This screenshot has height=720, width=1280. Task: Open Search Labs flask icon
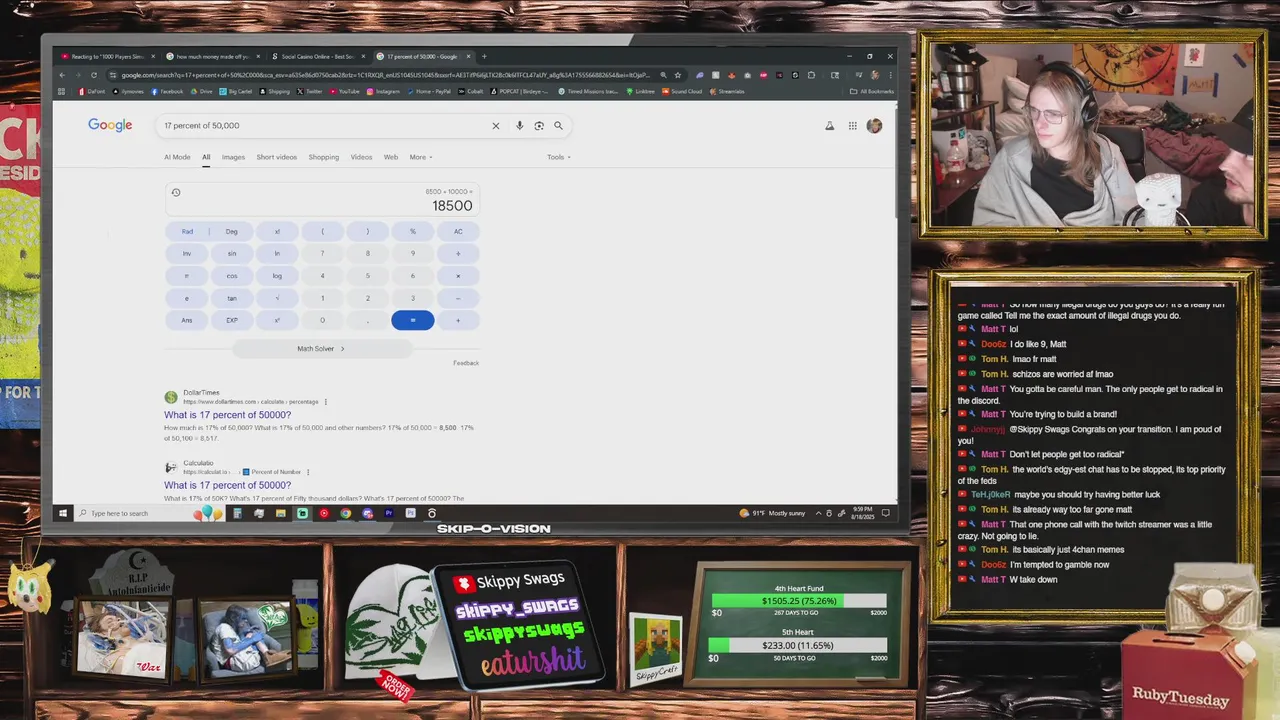829,126
